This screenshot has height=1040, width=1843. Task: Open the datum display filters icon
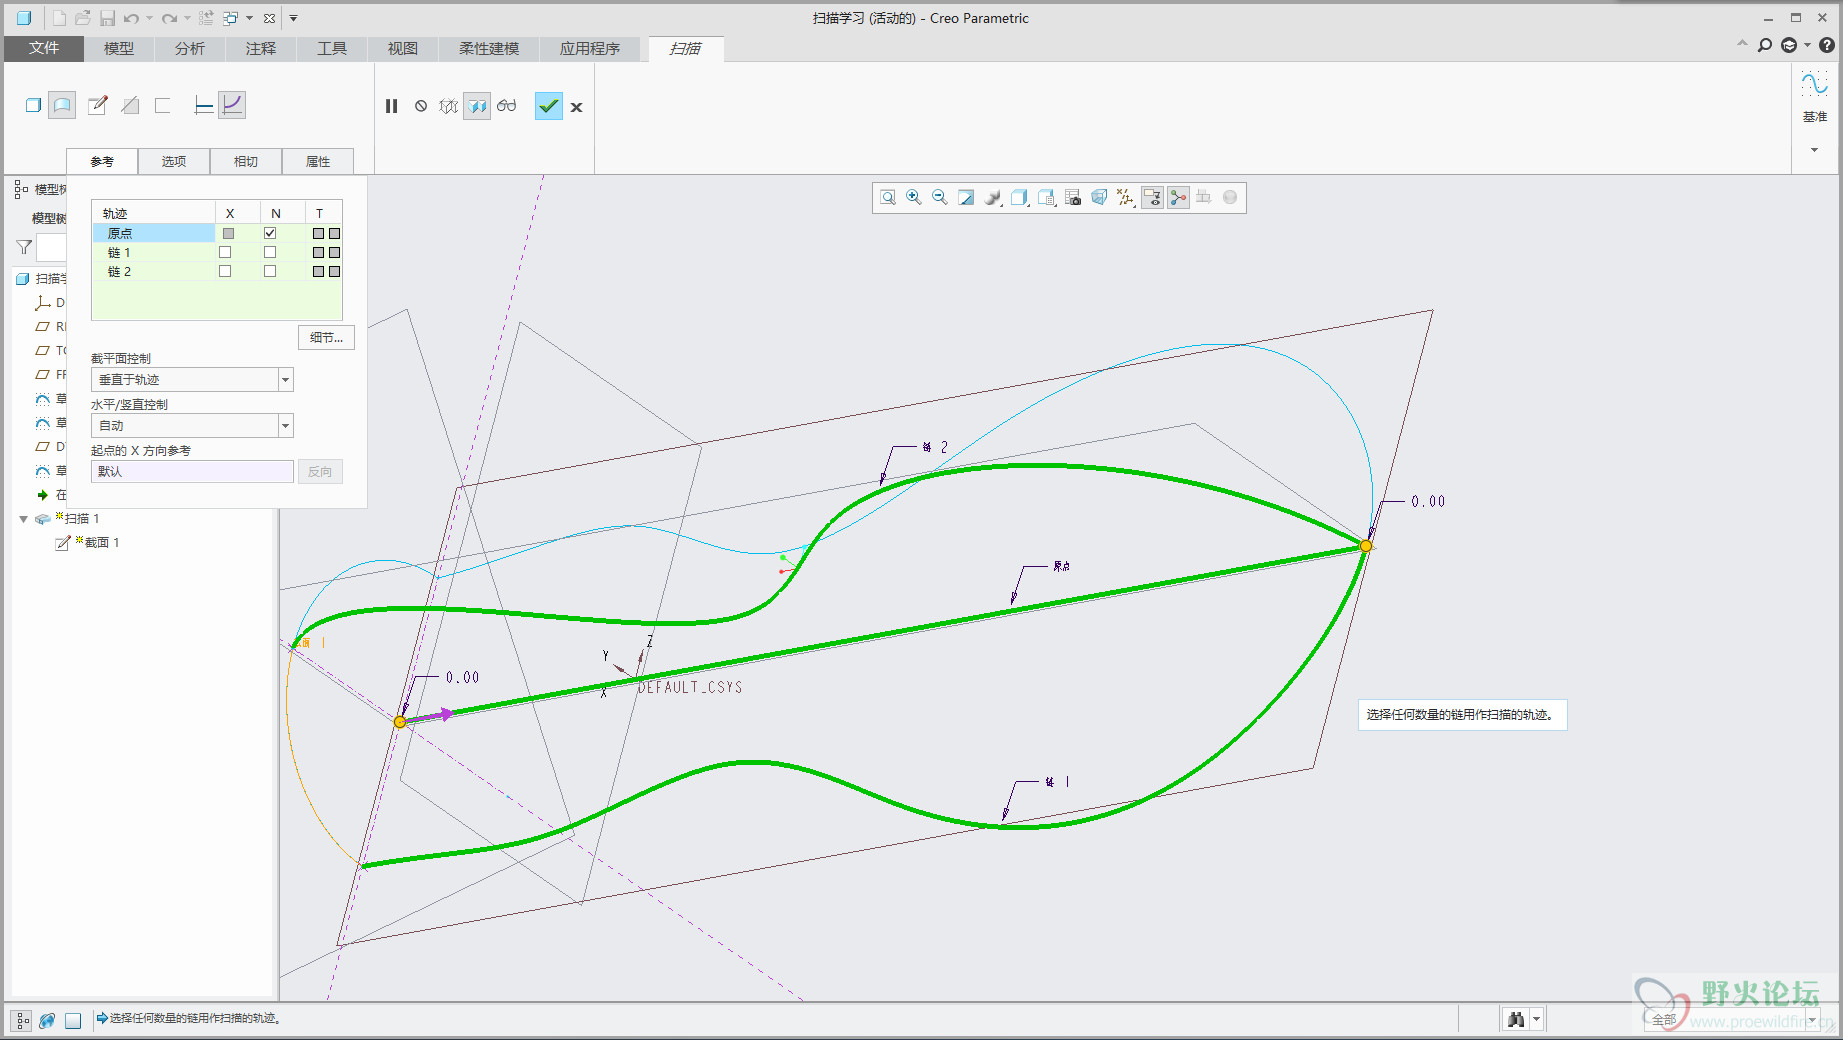(x=1126, y=198)
